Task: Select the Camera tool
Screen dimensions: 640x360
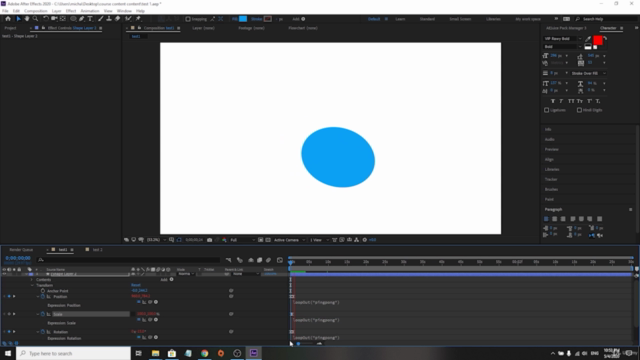Action: point(54,19)
